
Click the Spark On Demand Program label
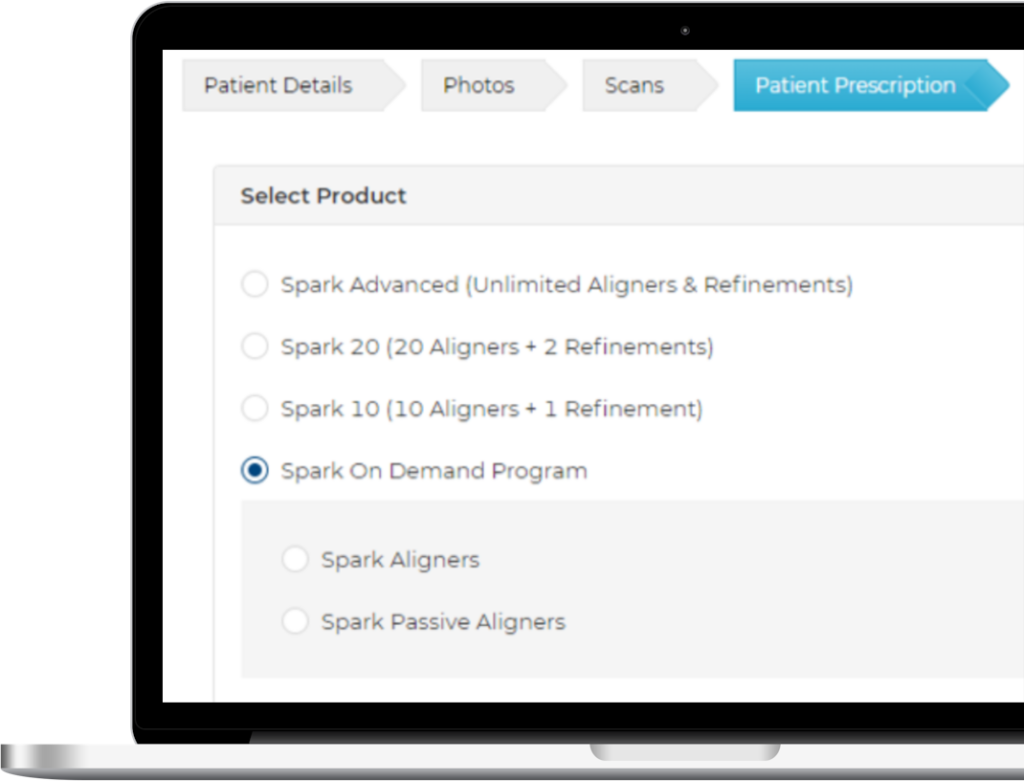click(433, 470)
